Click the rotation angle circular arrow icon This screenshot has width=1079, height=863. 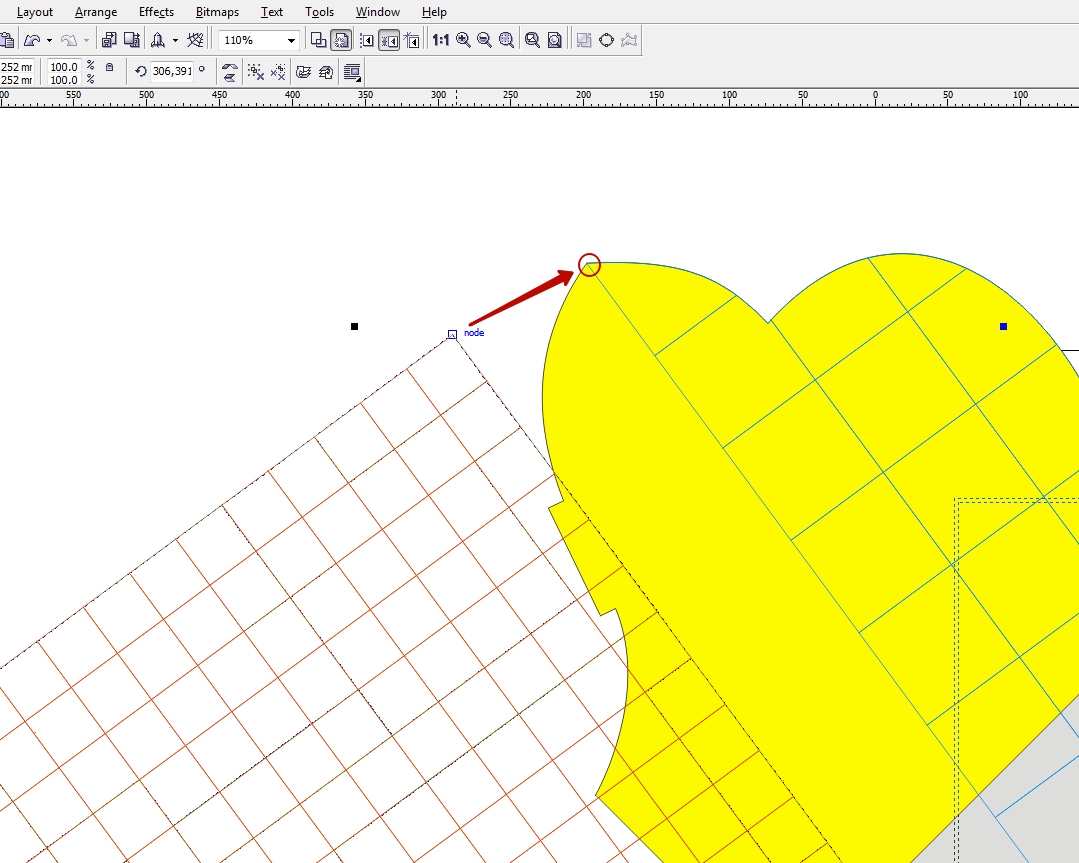pyautogui.click(x=140, y=71)
